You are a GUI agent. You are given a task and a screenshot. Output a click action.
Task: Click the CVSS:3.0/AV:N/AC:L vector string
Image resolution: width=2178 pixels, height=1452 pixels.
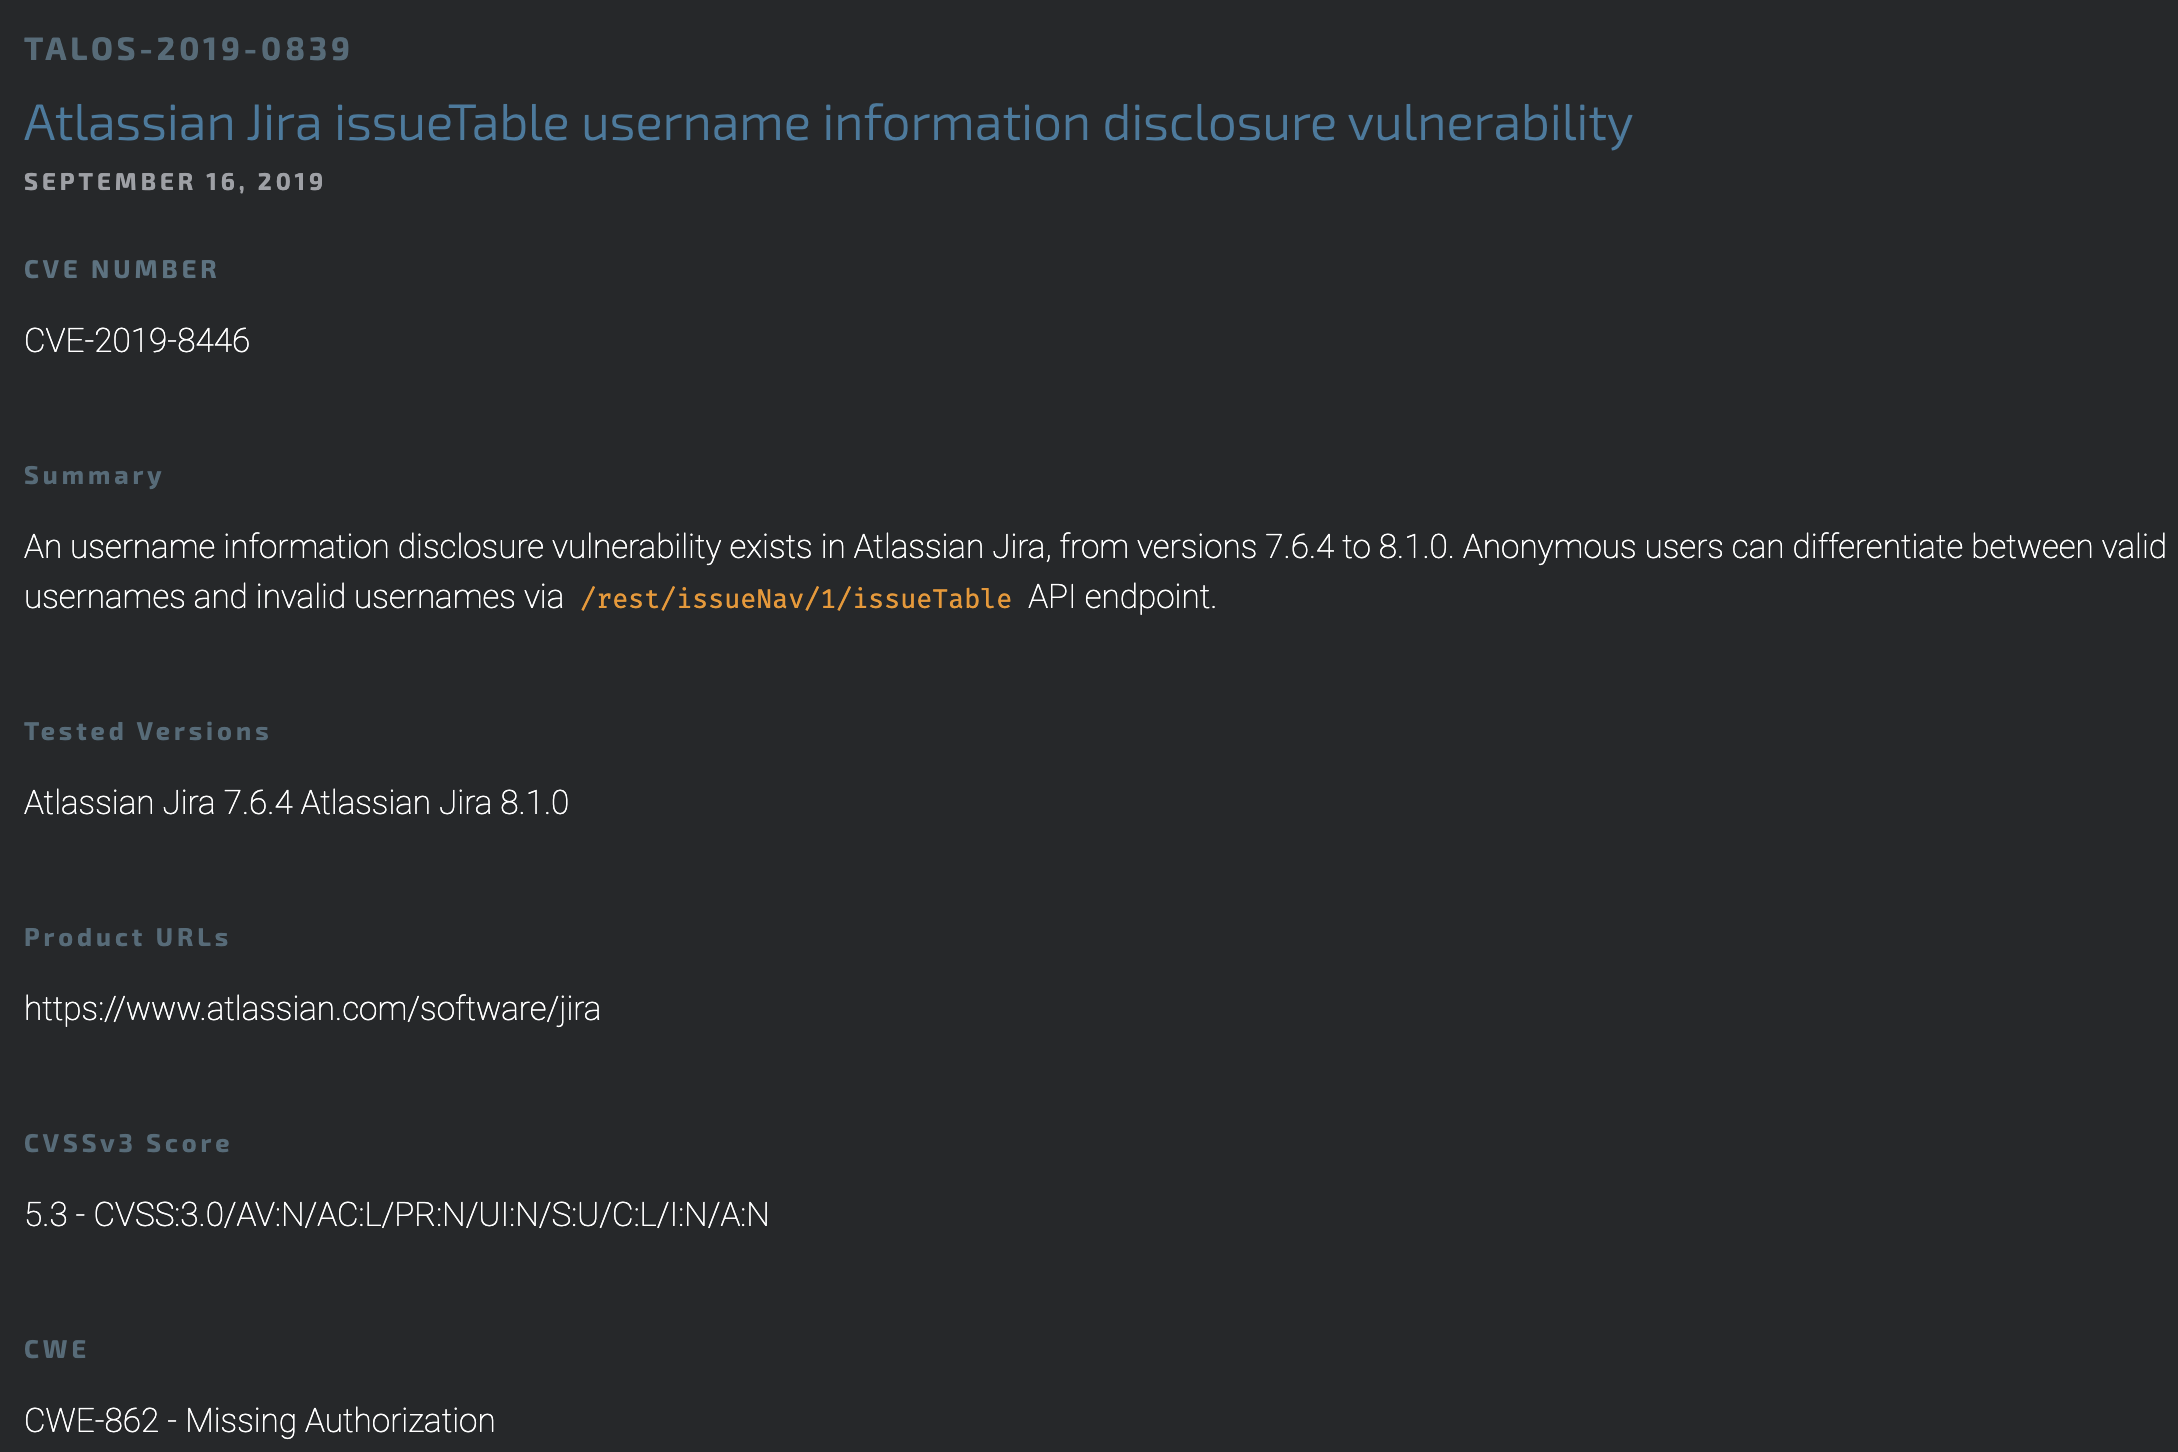coord(431,1215)
